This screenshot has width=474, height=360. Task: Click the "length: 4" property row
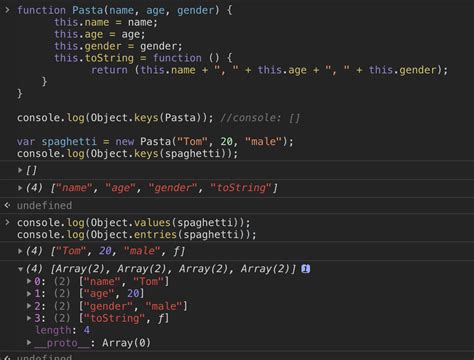[62, 330]
